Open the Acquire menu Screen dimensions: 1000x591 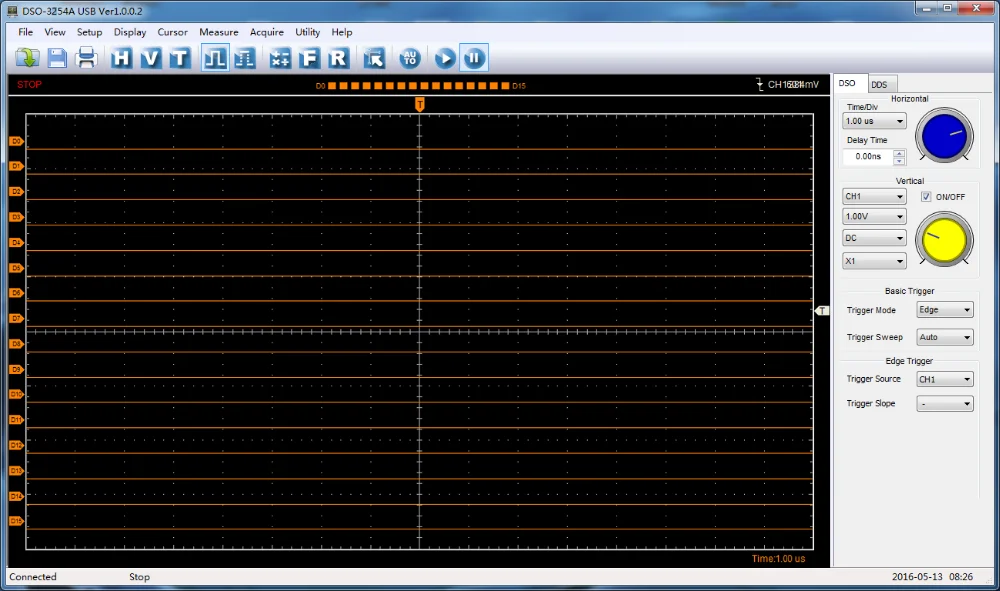(267, 32)
